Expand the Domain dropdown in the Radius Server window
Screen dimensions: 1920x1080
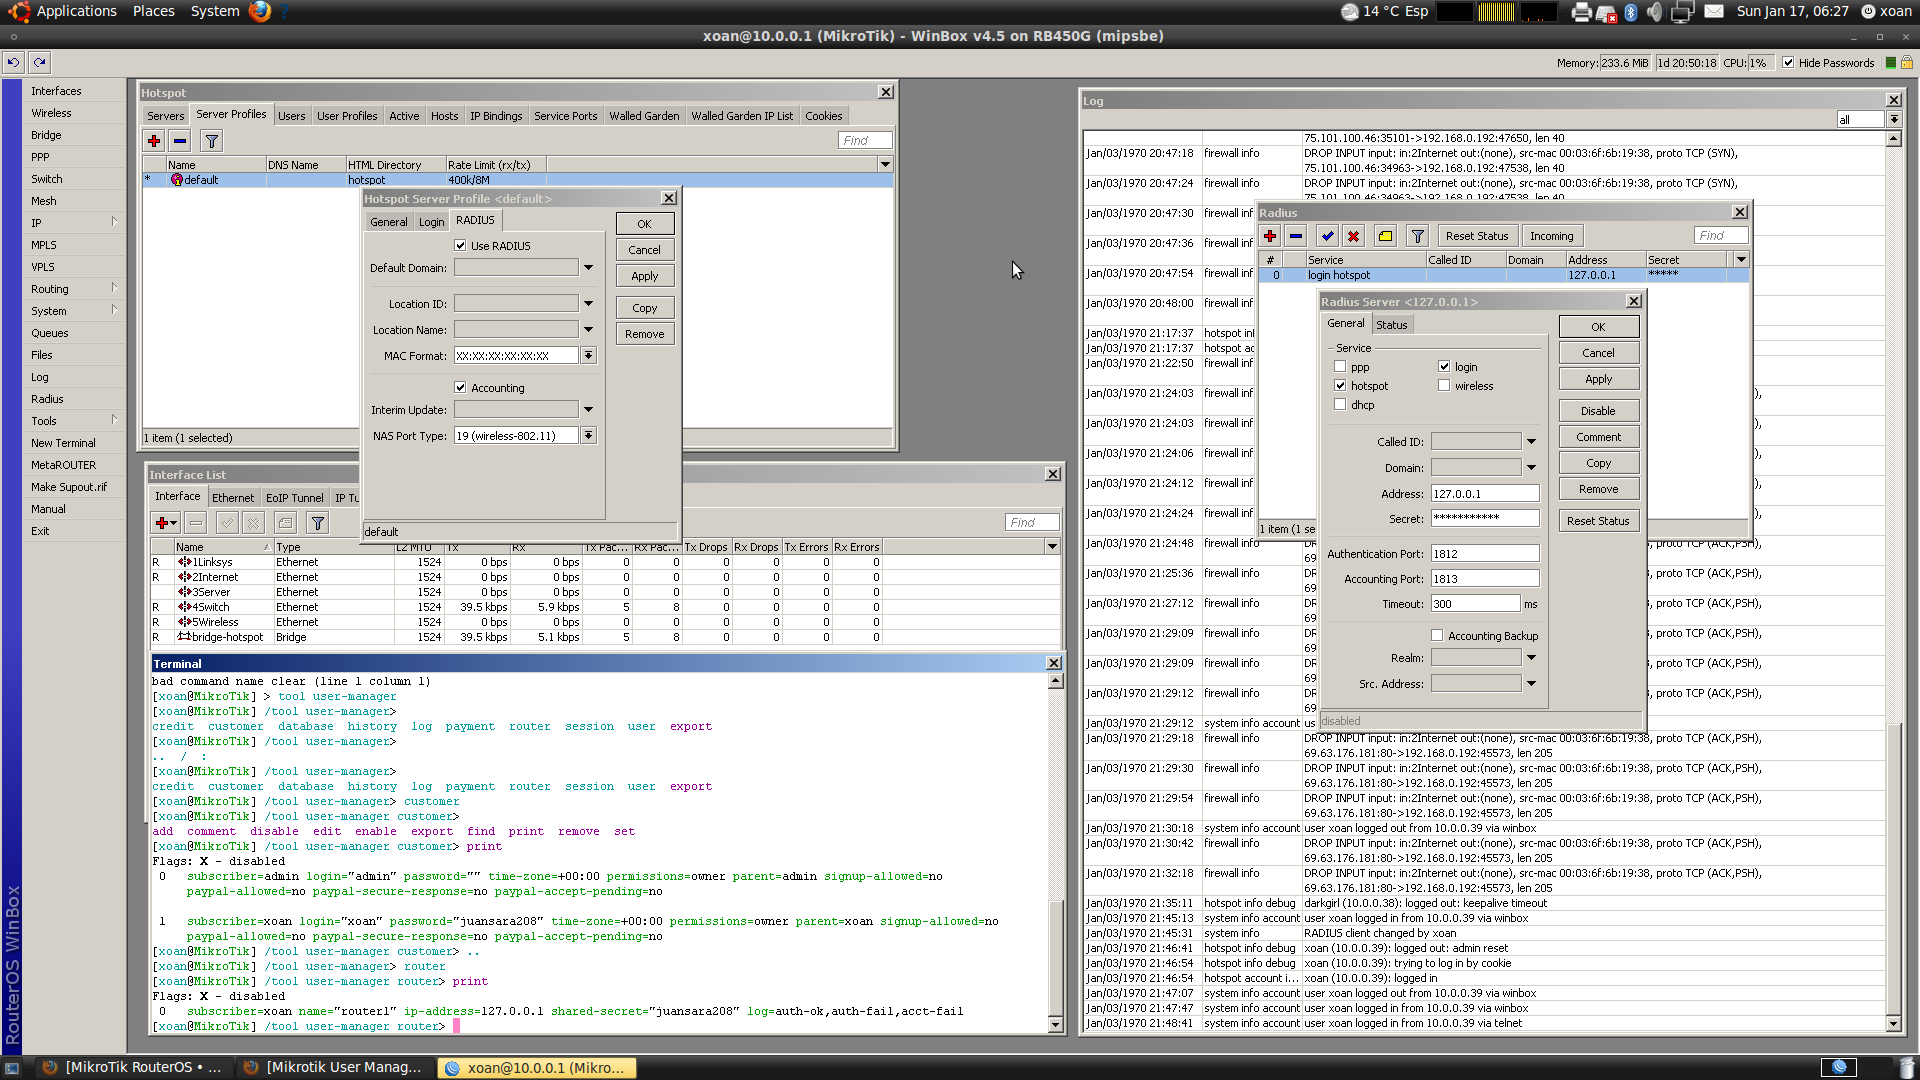(x=1531, y=467)
